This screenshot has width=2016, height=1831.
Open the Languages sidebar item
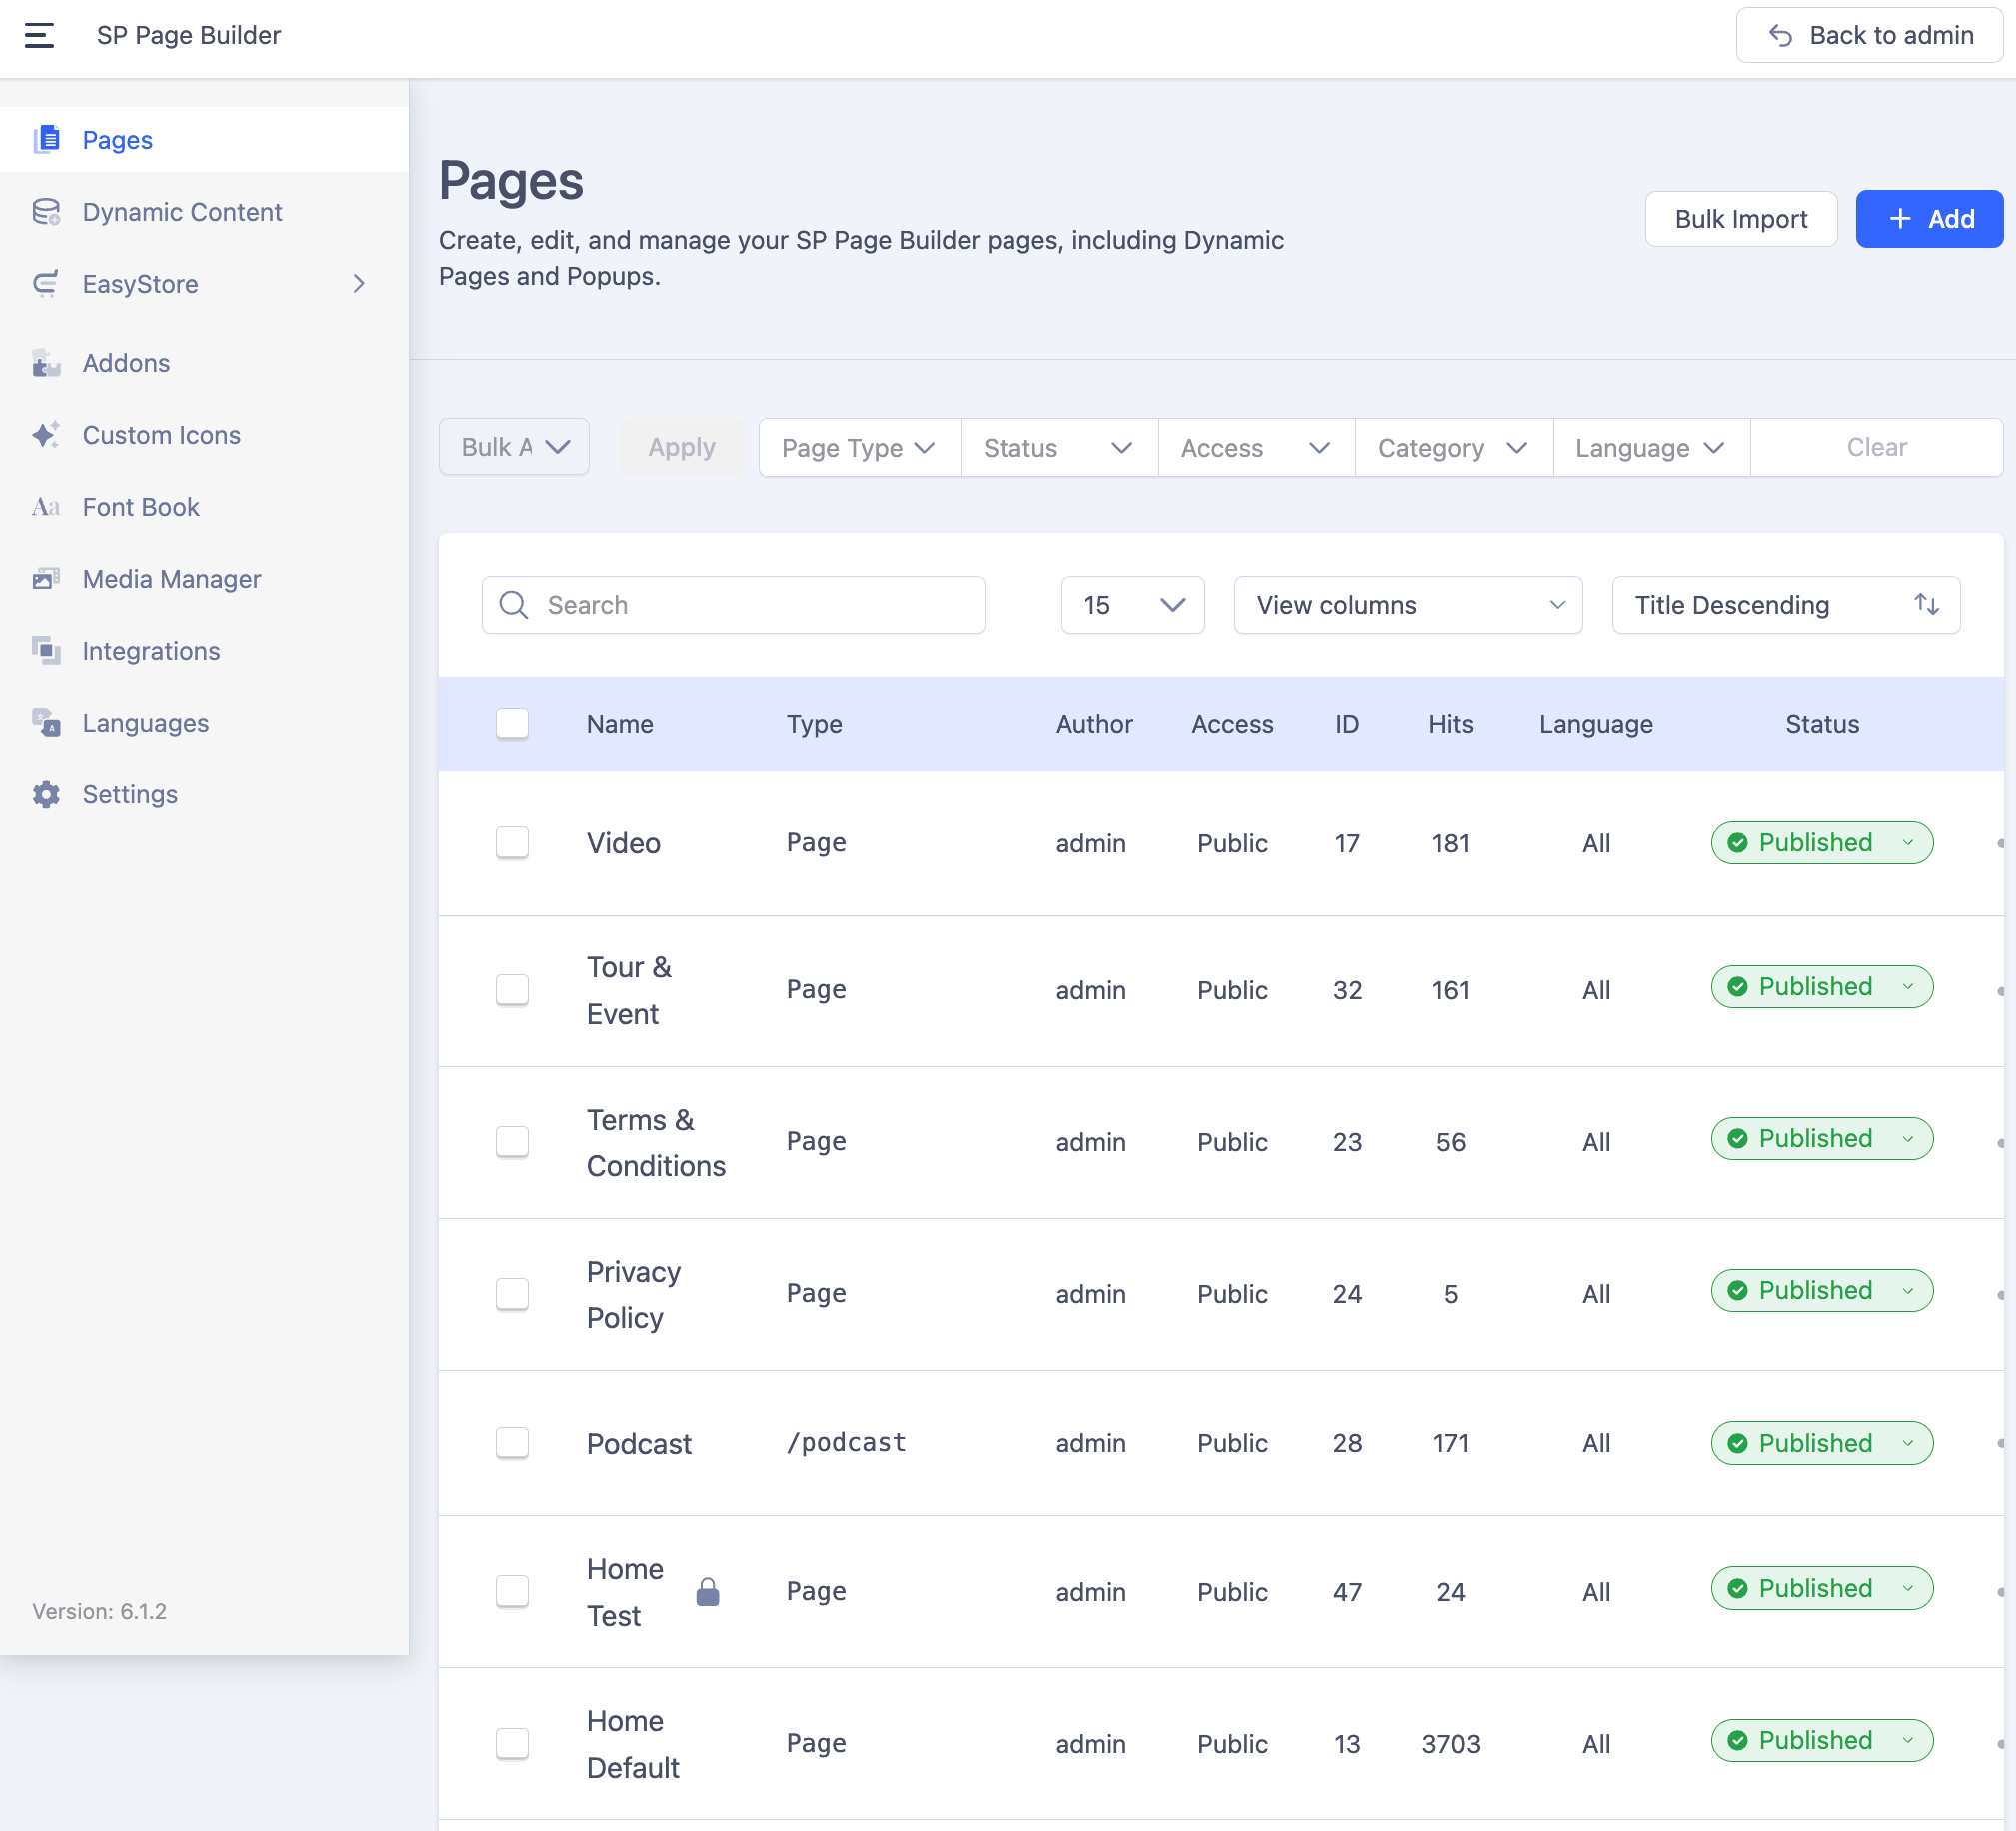[145, 723]
